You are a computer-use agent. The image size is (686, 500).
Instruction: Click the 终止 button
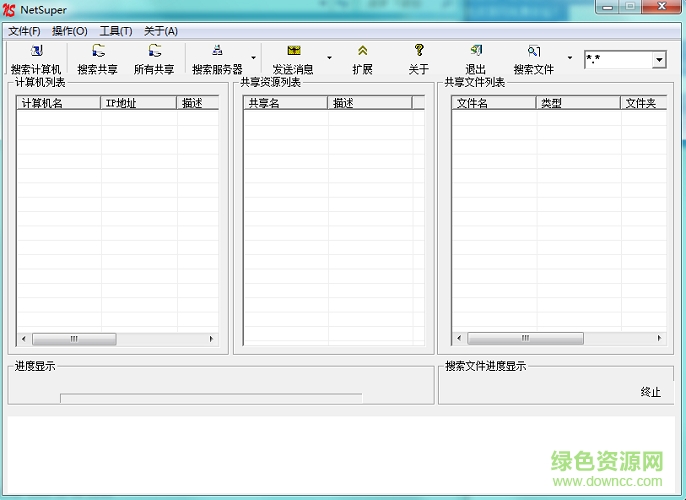pyautogui.click(x=651, y=392)
